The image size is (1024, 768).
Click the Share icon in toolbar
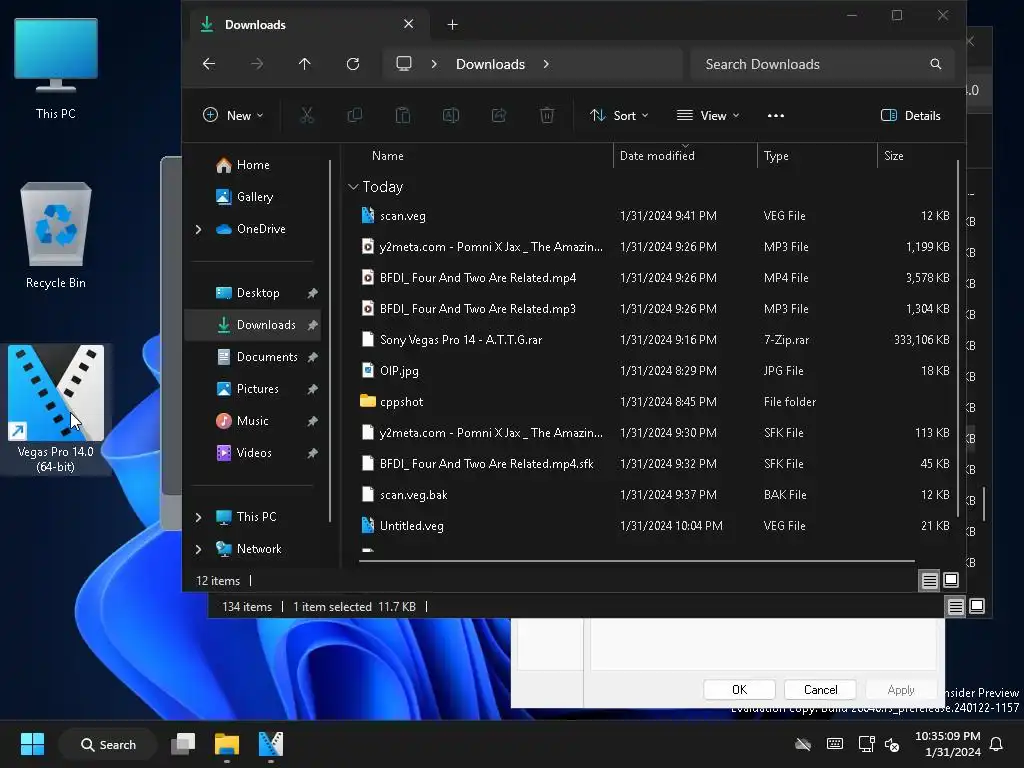pos(499,116)
